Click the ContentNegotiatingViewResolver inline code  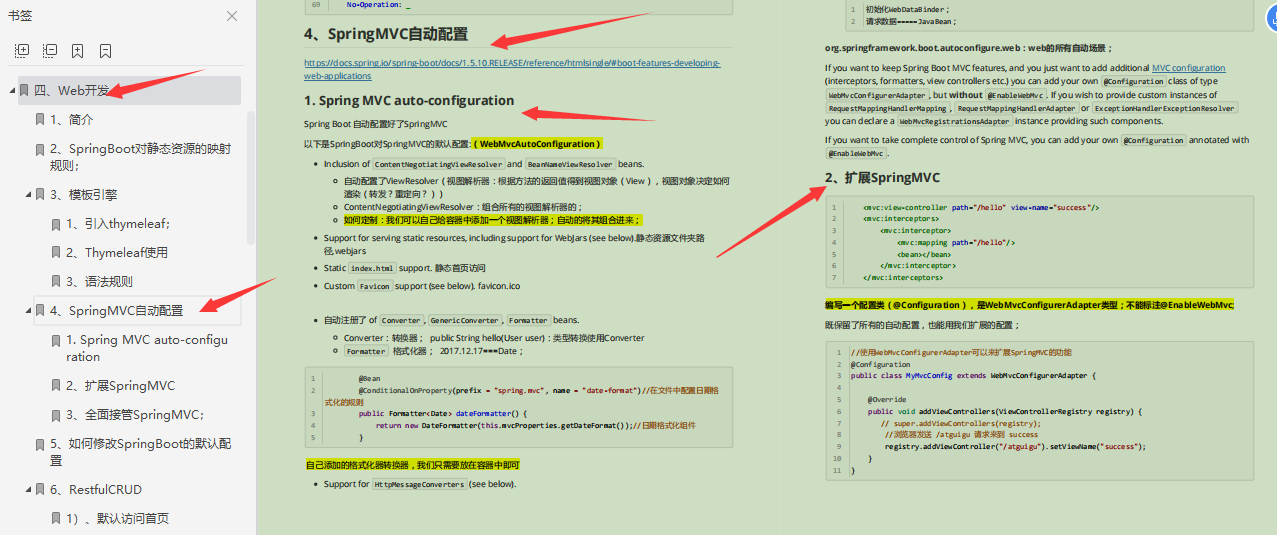click(438, 164)
